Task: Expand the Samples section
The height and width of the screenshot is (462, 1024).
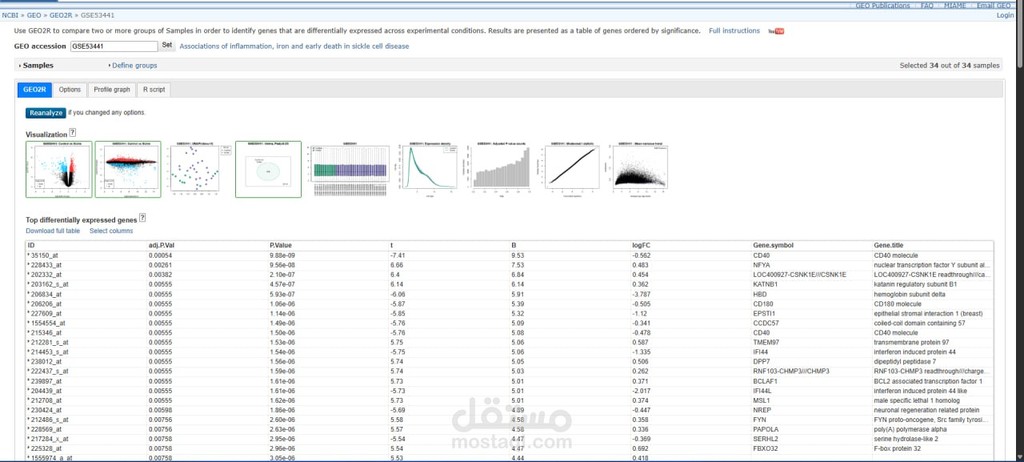Action: point(36,65)
